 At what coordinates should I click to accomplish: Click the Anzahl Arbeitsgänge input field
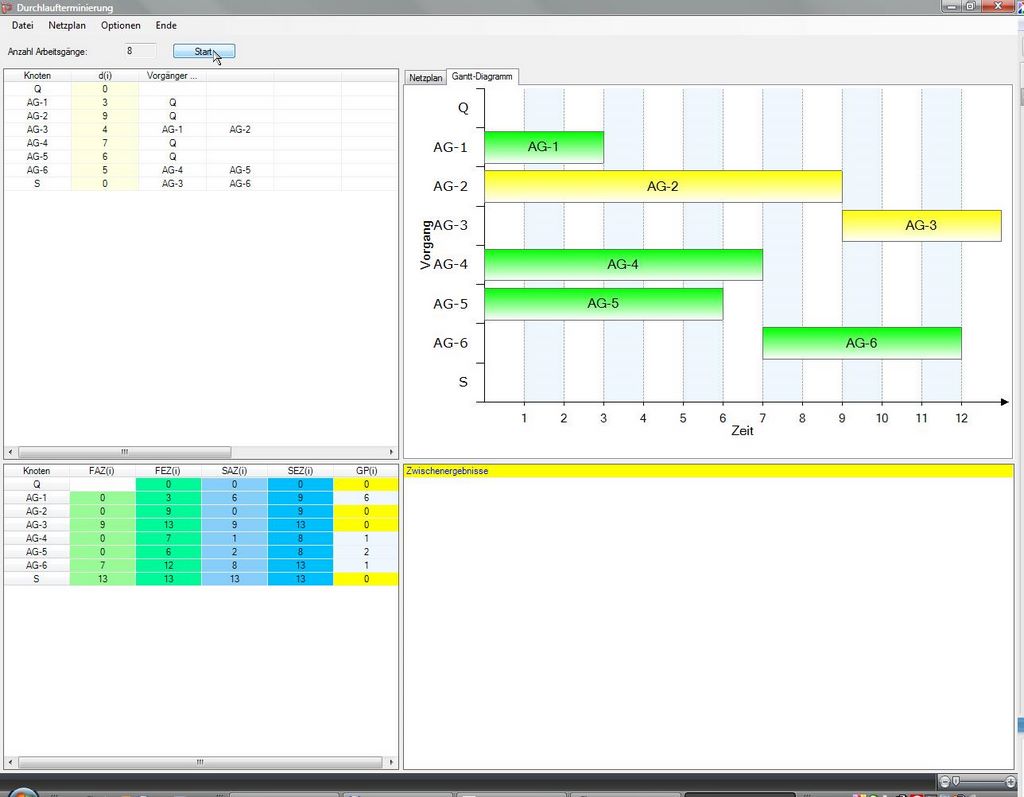[x=139, y=50]
